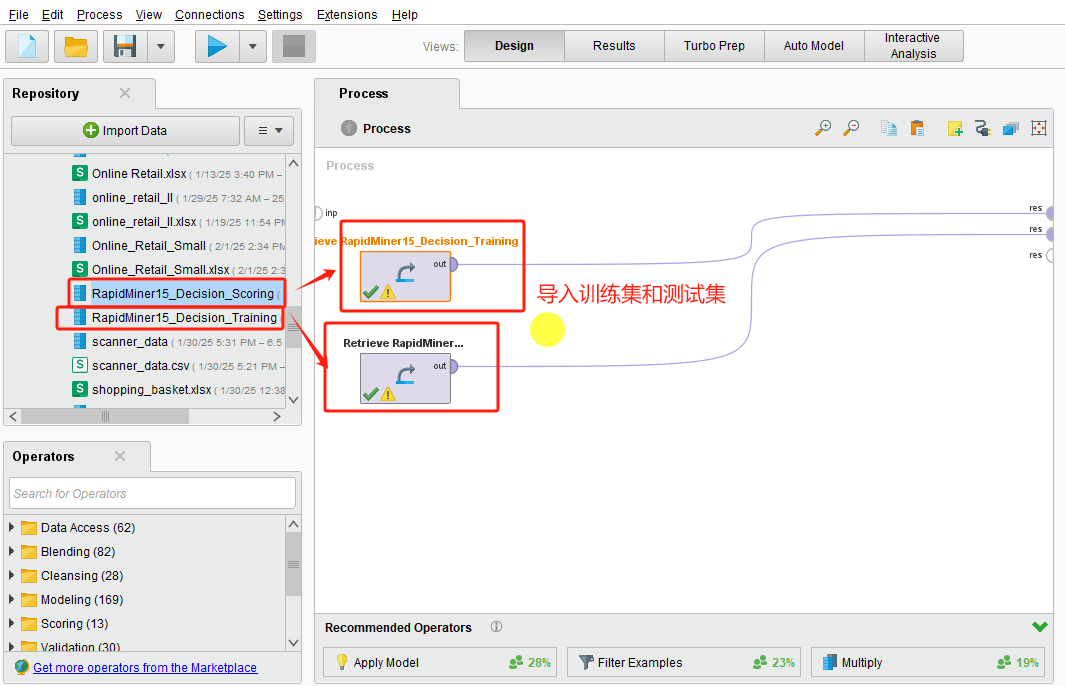1065x686 pixels.
Task: Add recommended Multiply operator
Action: (928, 662)
